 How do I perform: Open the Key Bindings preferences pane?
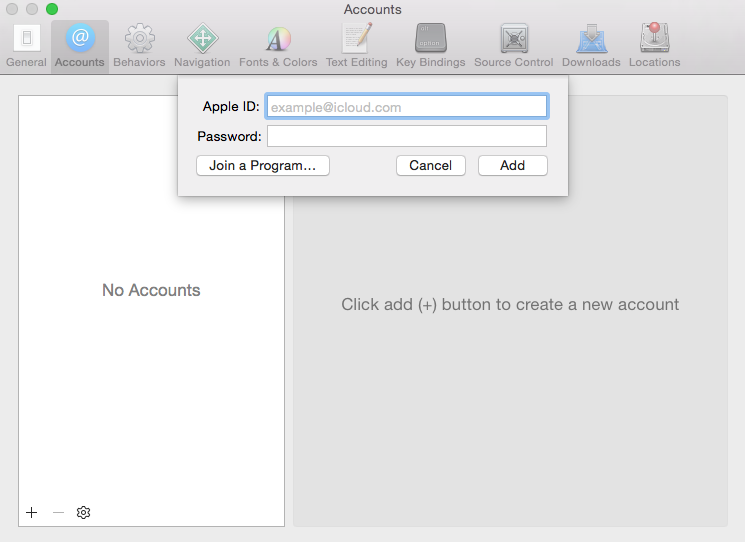pos(430,47)
